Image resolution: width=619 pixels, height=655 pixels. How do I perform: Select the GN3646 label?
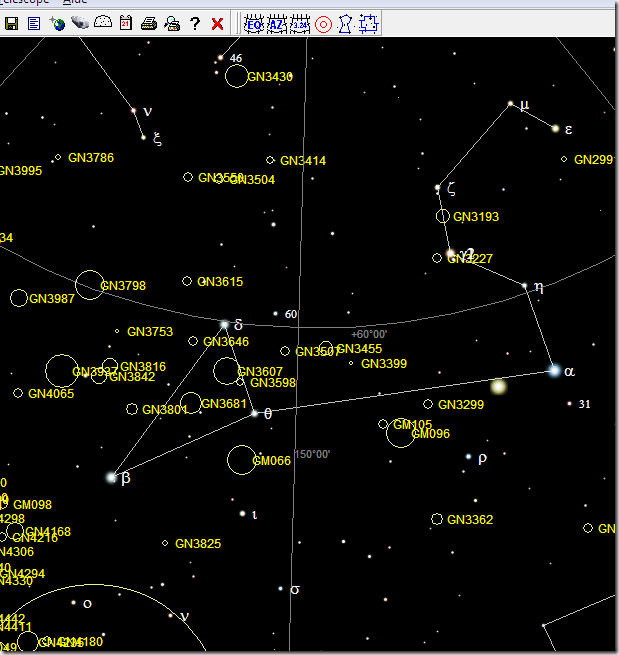coord(226,342)
